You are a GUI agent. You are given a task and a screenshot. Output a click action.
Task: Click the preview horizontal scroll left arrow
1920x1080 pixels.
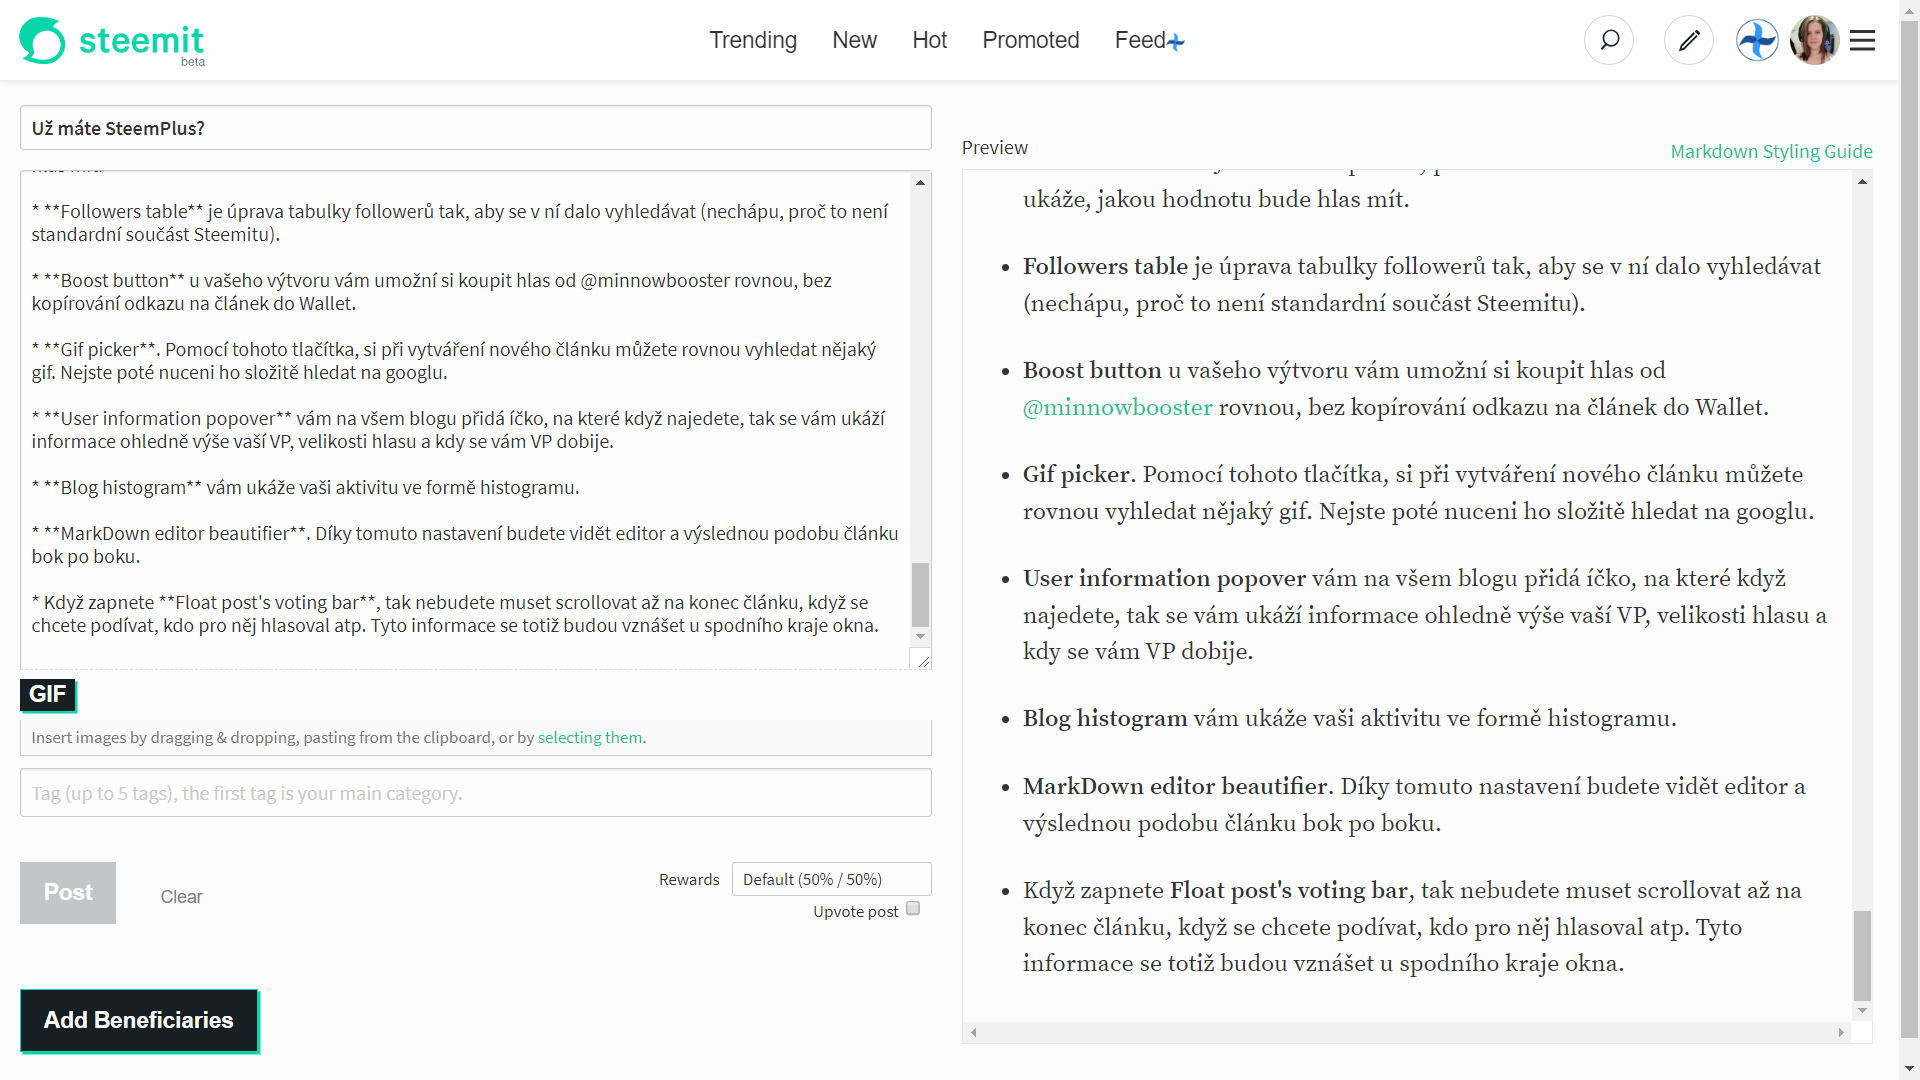coord(973,1032)
